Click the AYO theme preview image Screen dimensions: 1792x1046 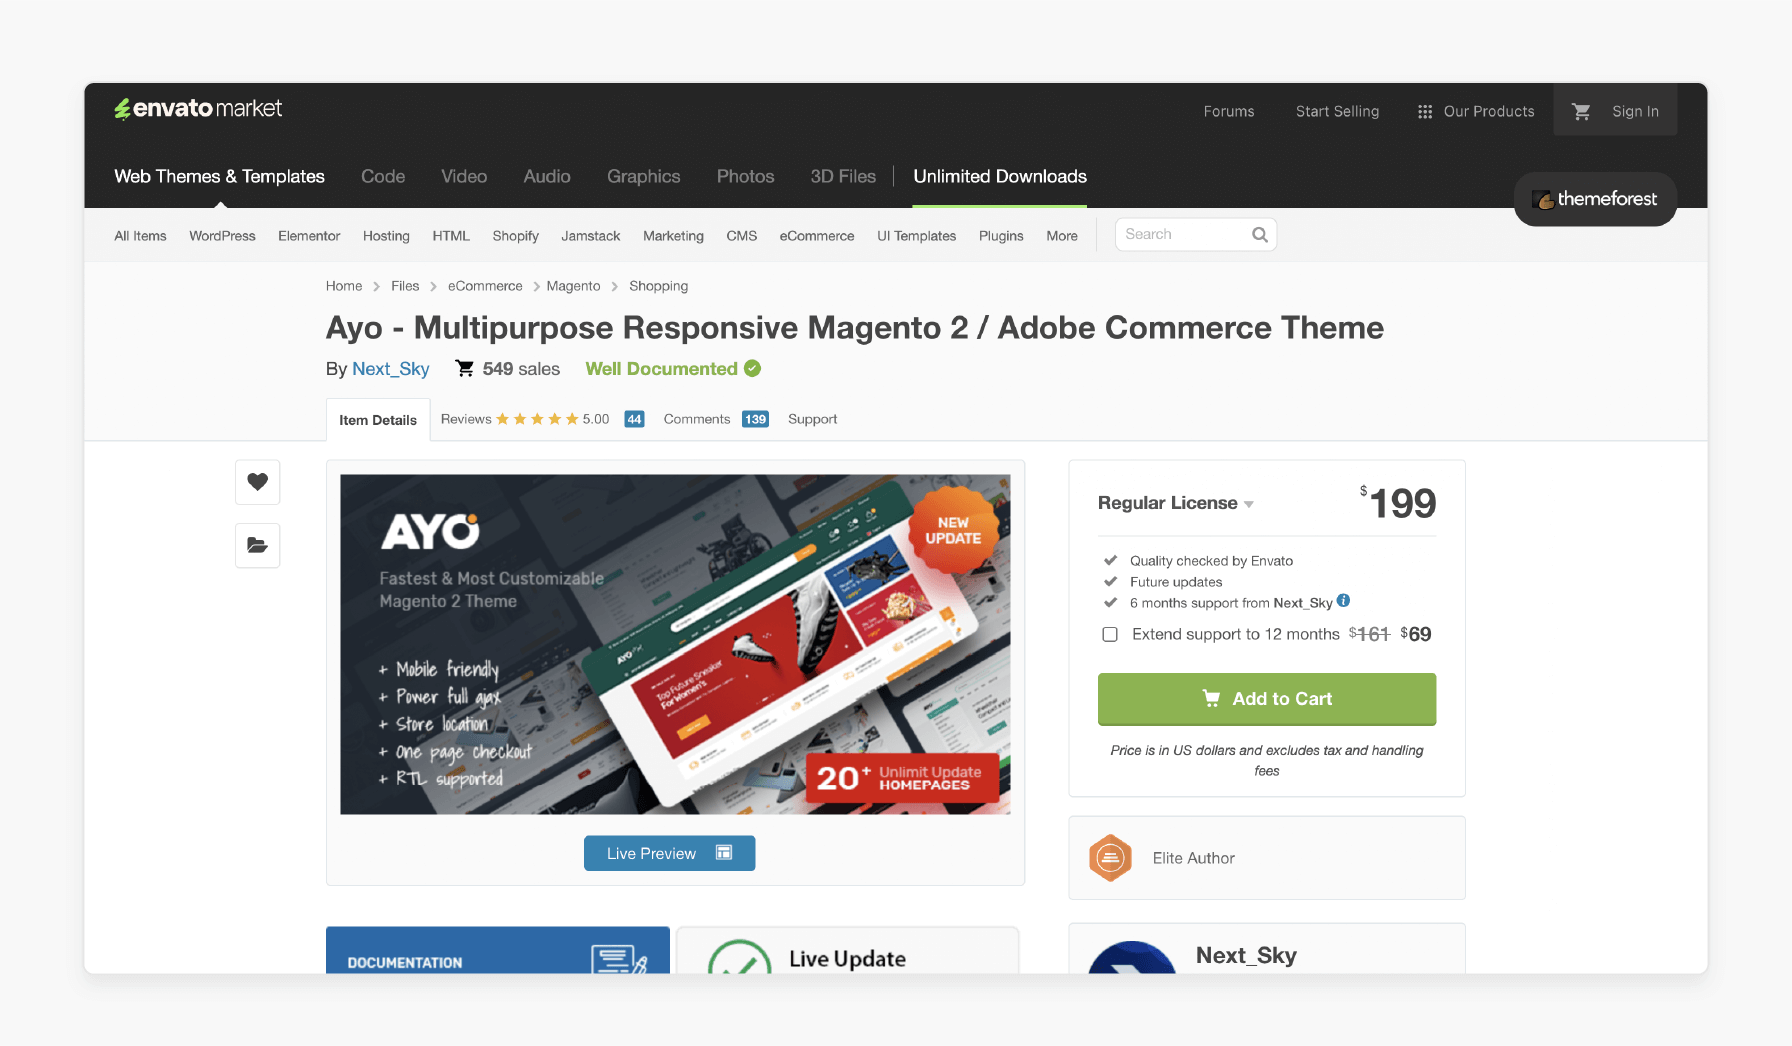(x=675, y=644)
